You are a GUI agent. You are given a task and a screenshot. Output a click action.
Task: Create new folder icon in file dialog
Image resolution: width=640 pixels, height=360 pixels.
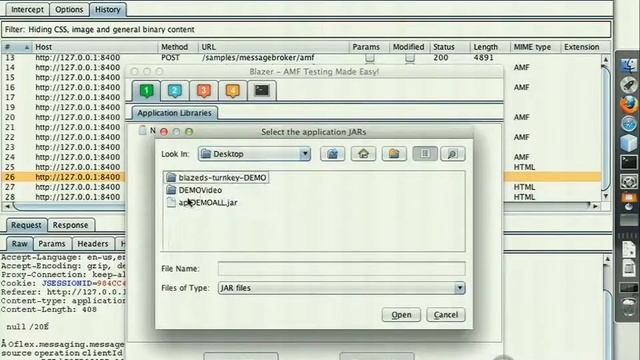(394, 154)
